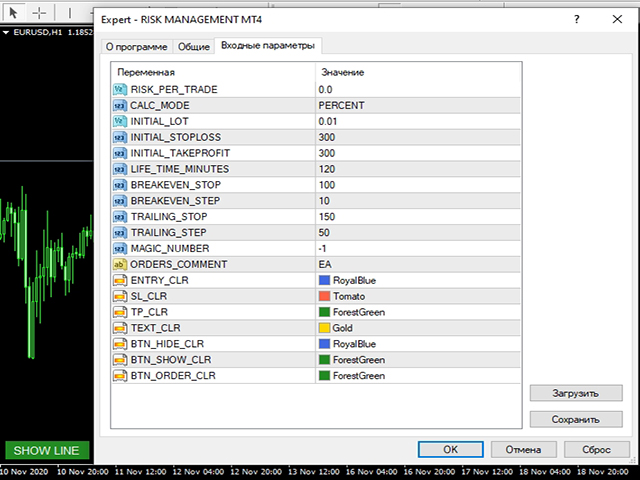The image size is (640, 480).
Task: Click the SHOW LINE chart button
Action: [47, 450]
